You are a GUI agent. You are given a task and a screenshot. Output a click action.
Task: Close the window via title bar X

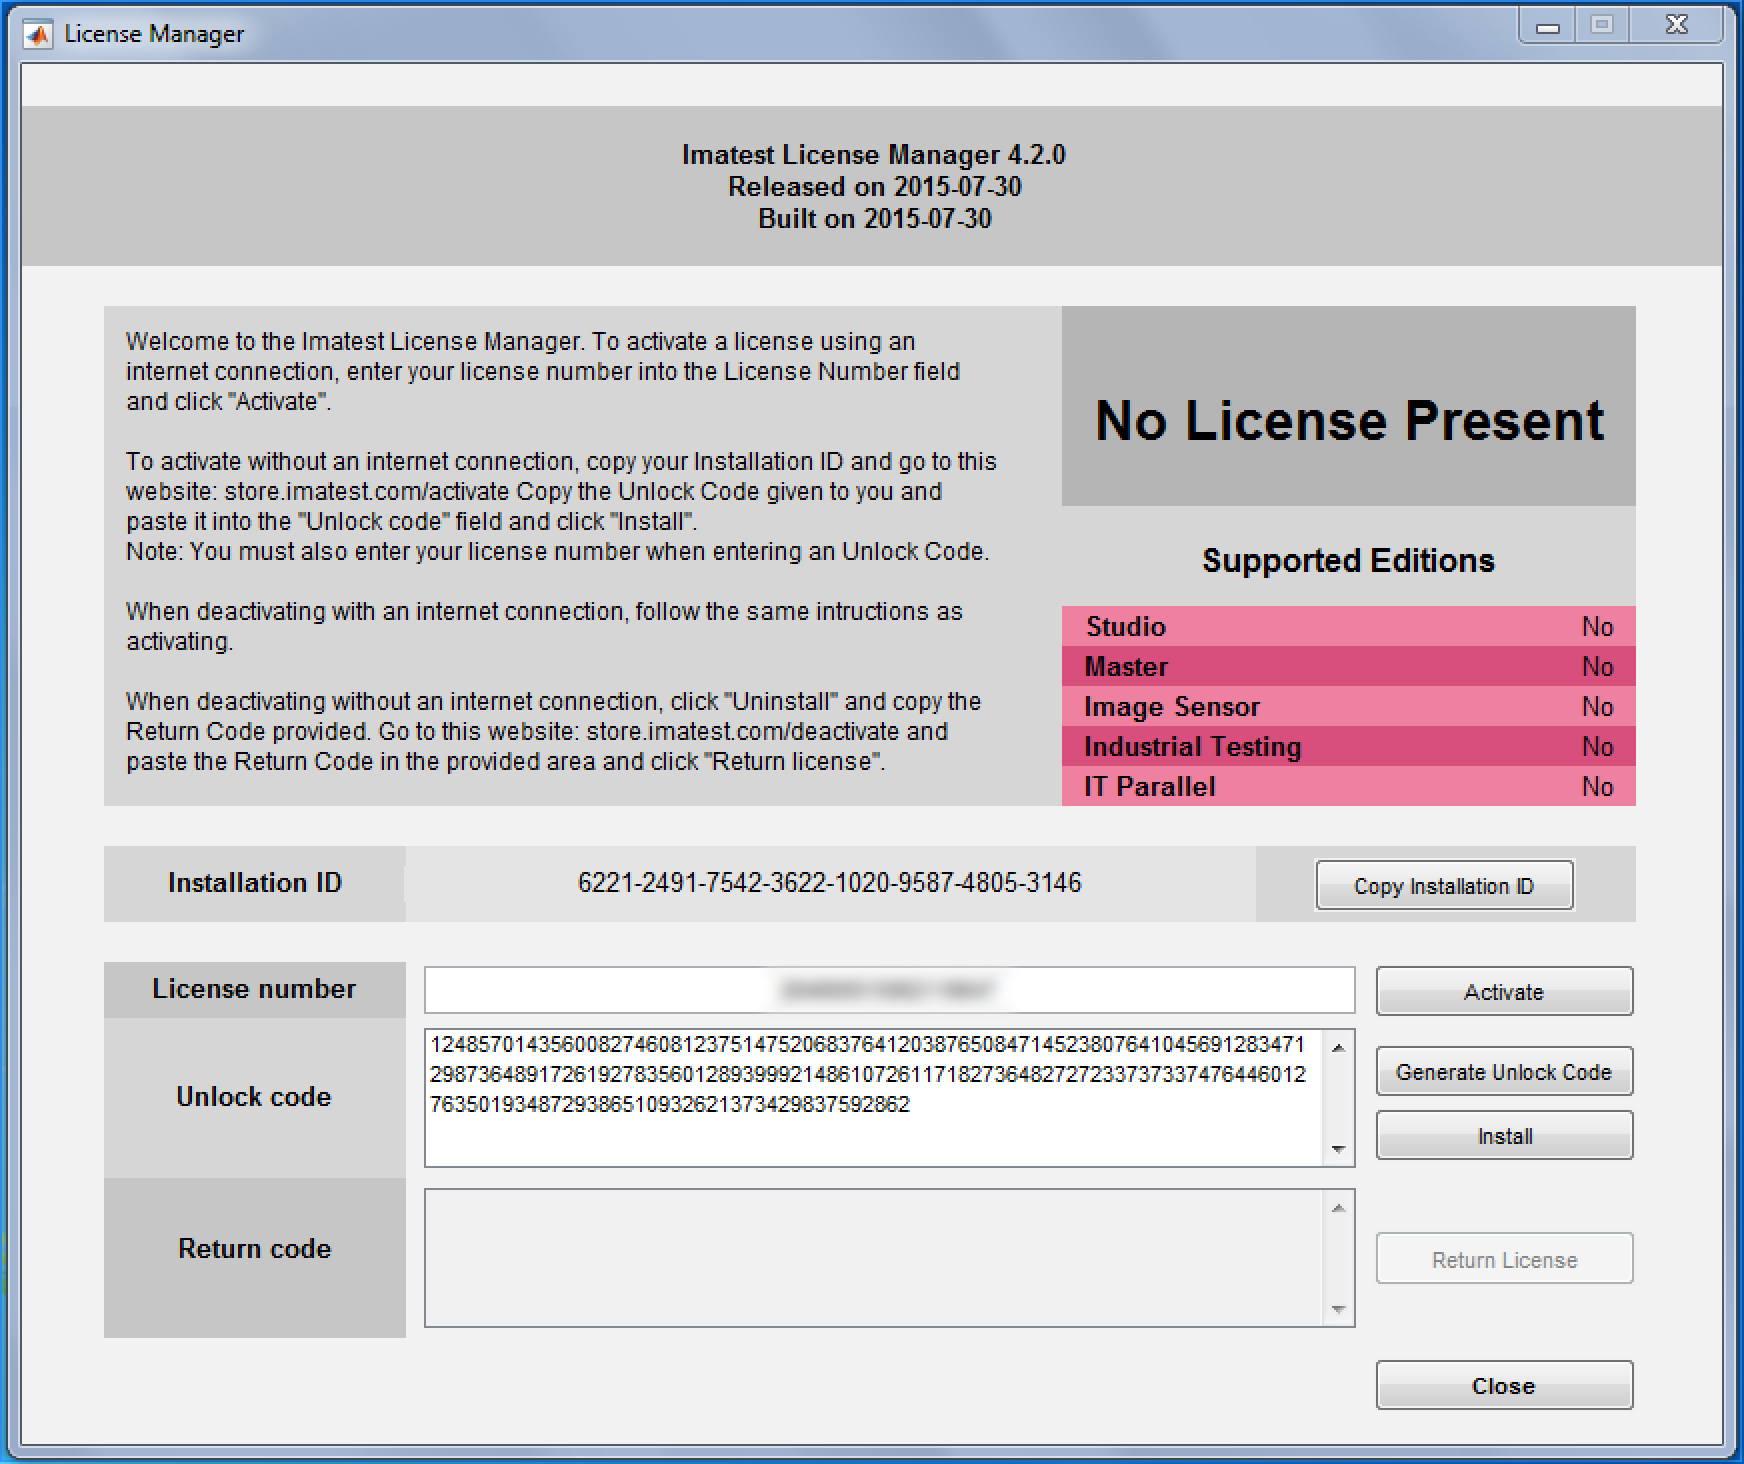pos(1677,26)
